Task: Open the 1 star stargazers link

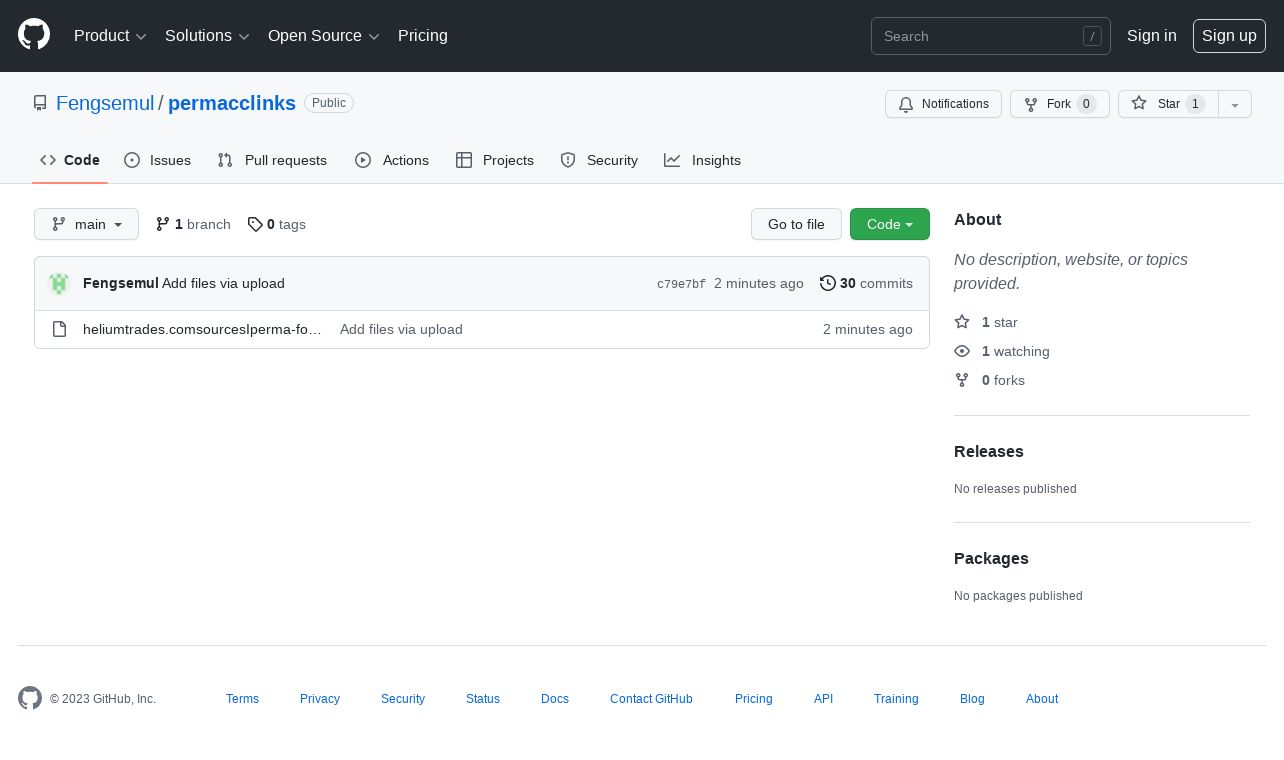Action: point(986,322)
